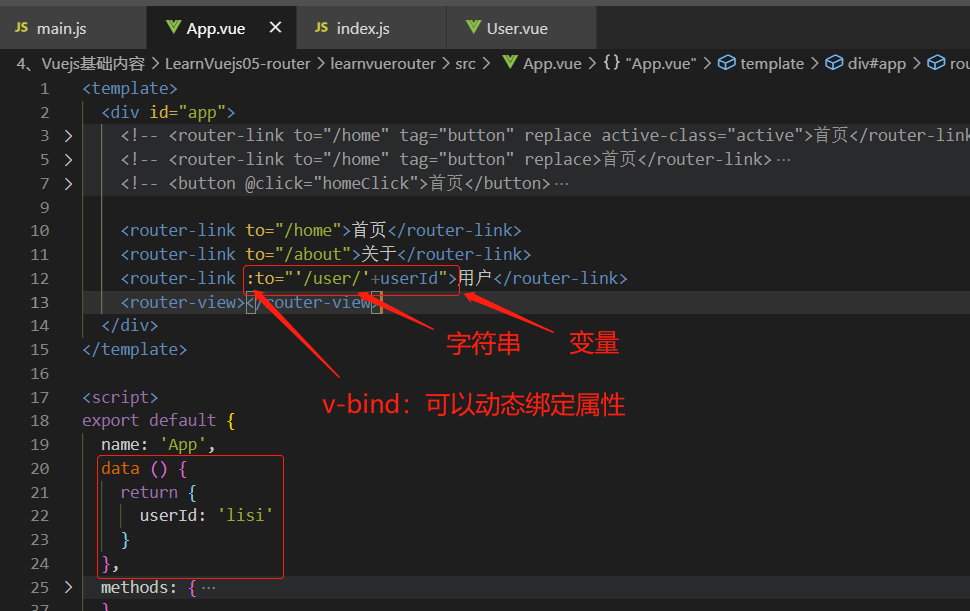Click the collapsed ellipsis after methods brace
The image size is (970, 611).
click(x=208, y=588)
